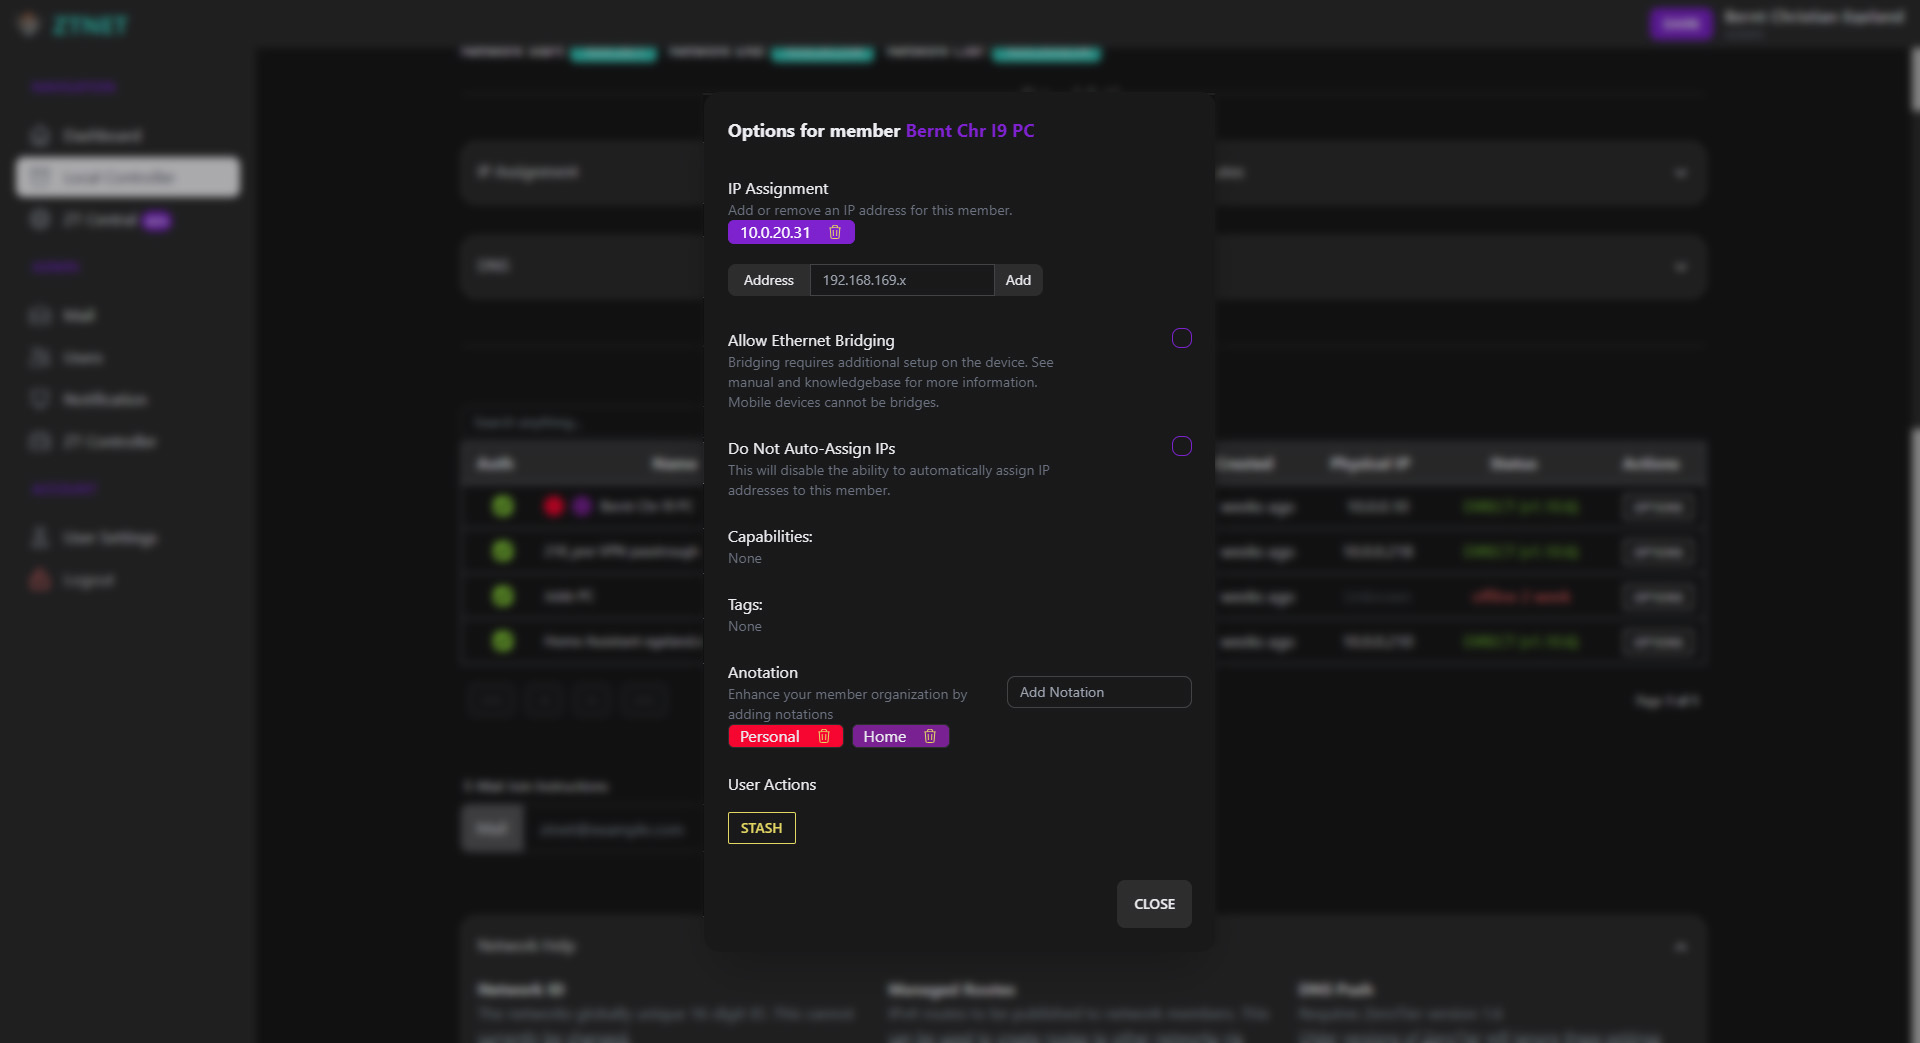The image size is (1920, 1043).
Task: Open ZT Central from the sidebar
Action: pos(38,220)
